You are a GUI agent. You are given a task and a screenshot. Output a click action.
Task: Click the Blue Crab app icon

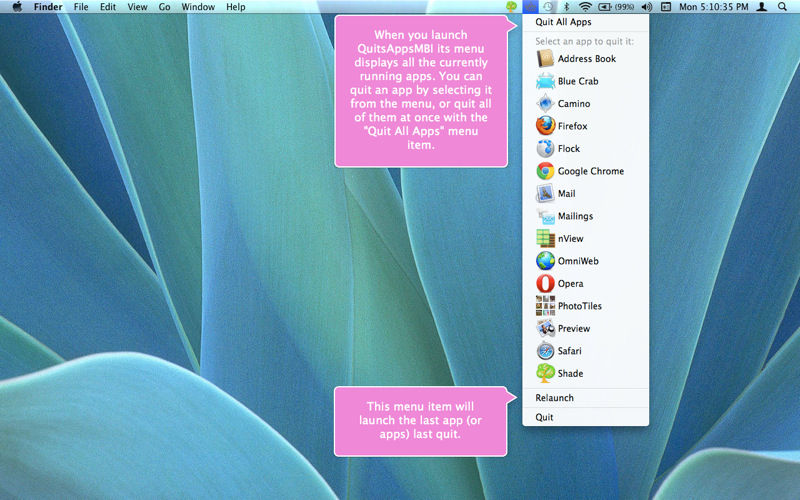[545, 81]
